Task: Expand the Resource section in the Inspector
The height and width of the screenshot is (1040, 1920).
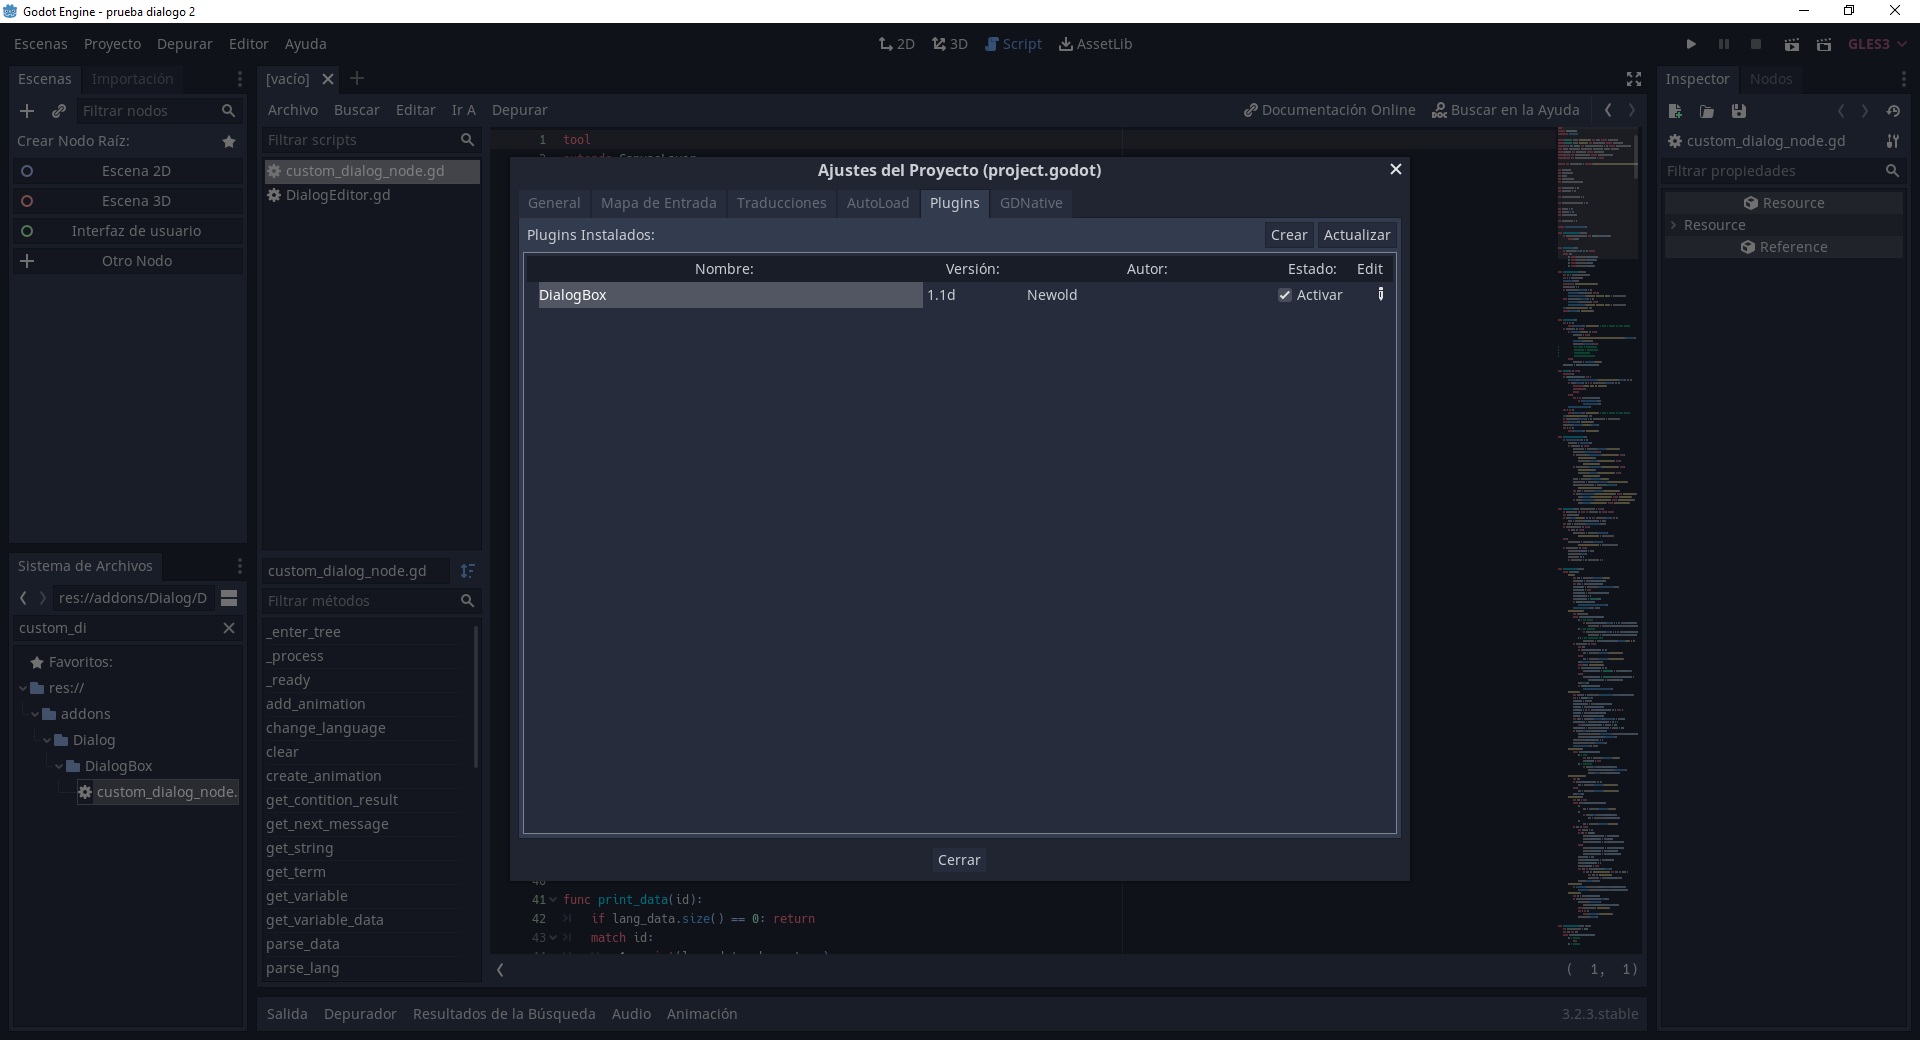Action: click(1673, 225)
